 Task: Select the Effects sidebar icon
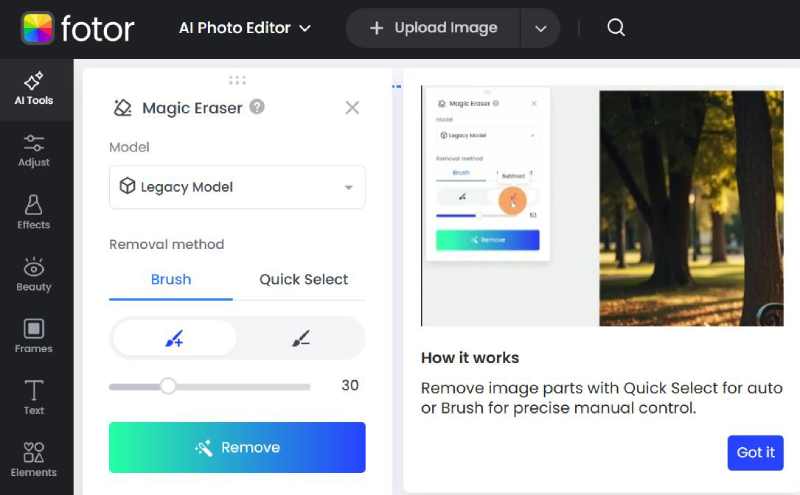click(x=34, y=213)
